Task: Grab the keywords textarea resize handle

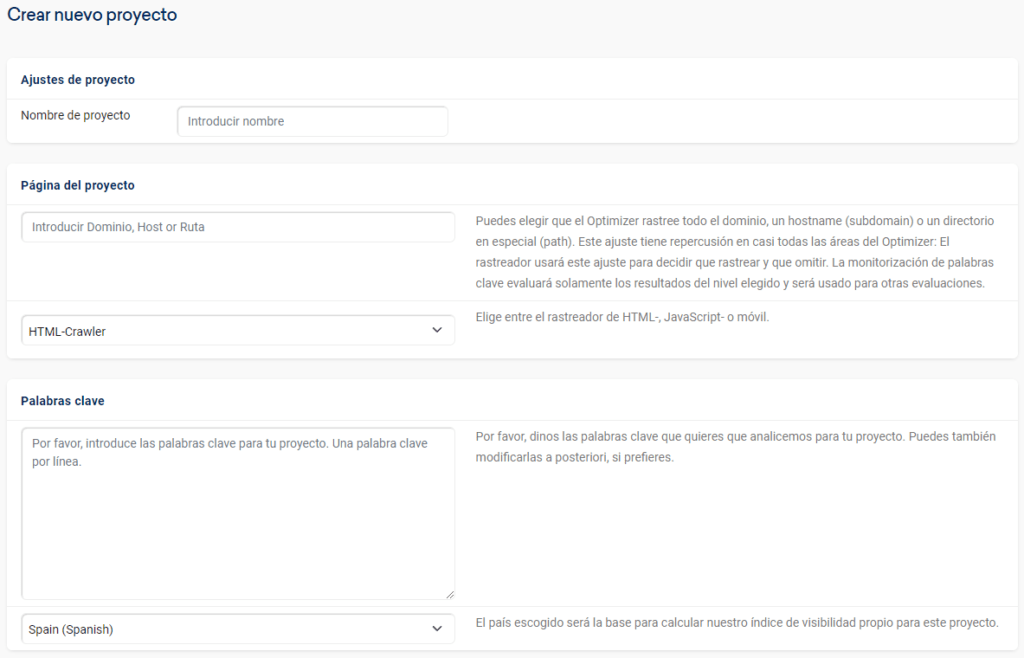Action: coord(450,595)
